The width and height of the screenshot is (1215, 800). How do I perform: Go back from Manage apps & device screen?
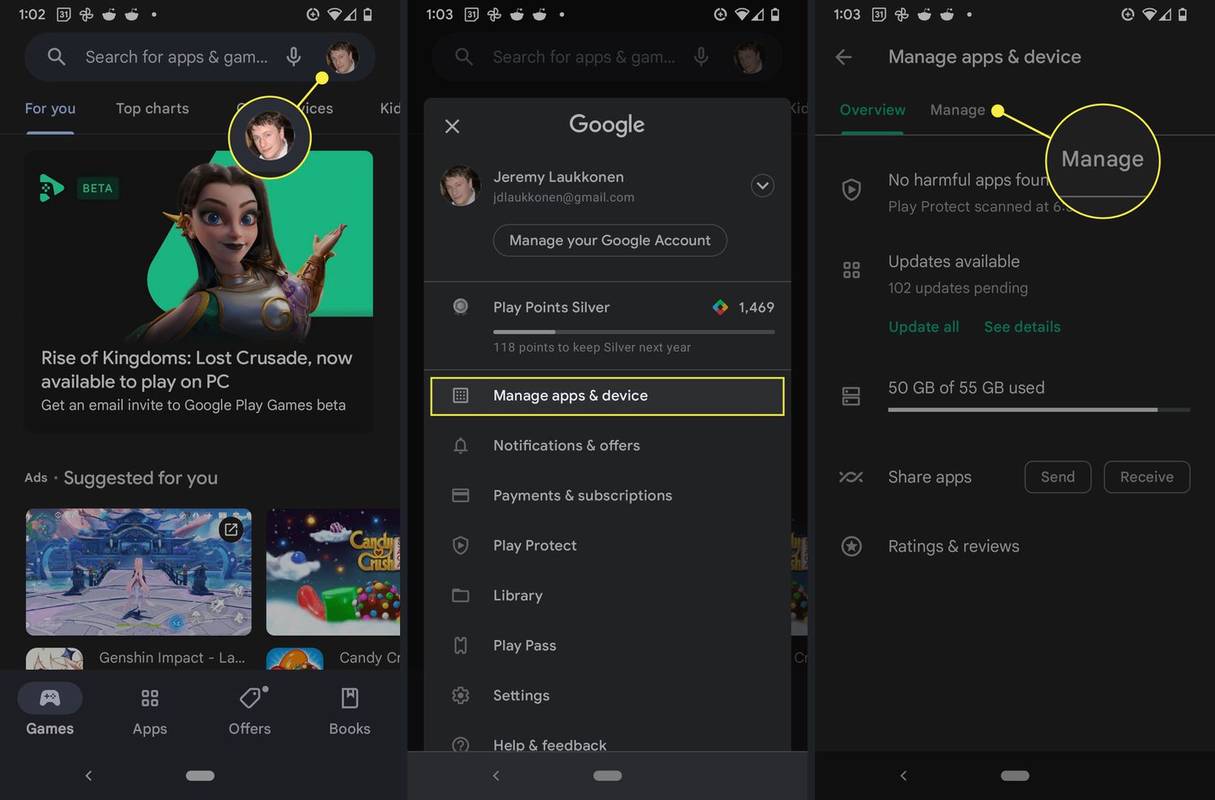click(844, 57)
